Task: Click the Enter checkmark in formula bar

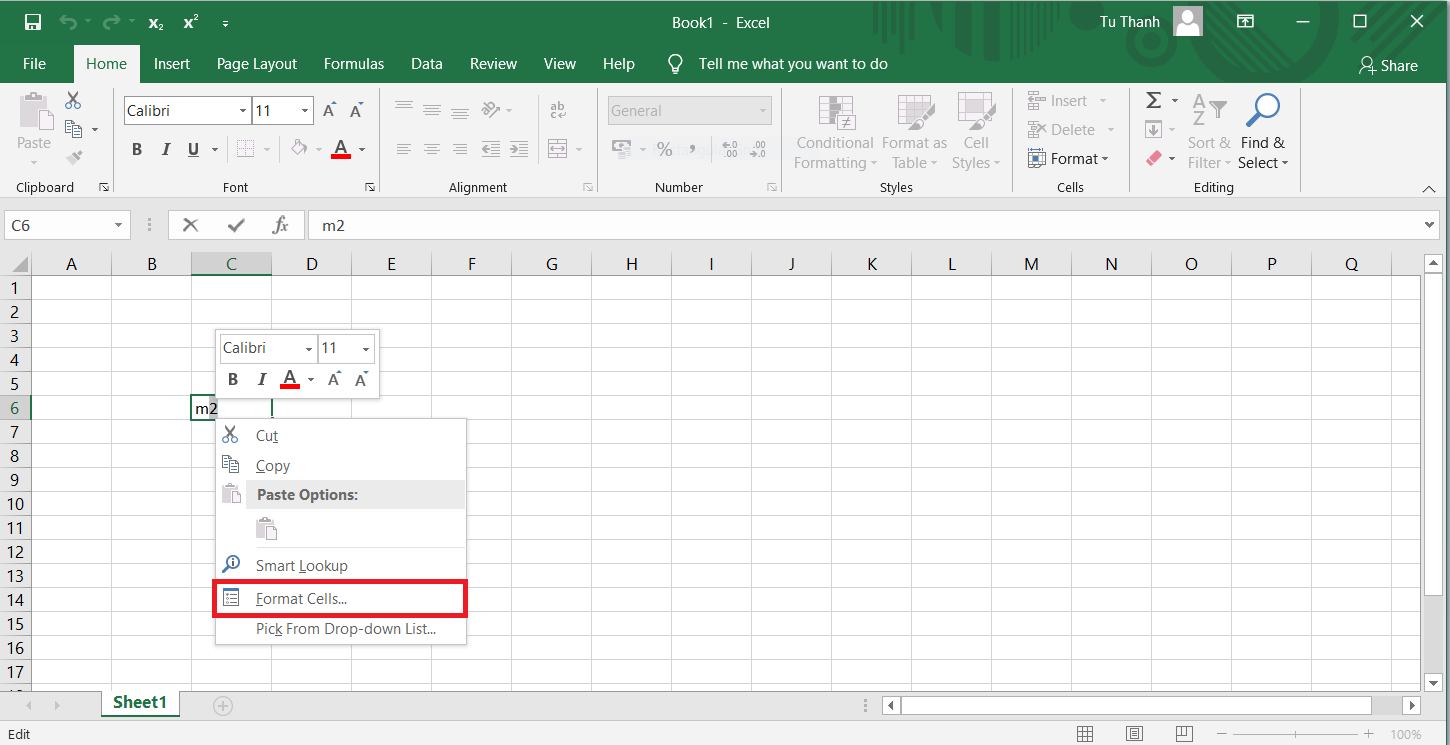Action: pyautogui.click(x=236, y=225)
